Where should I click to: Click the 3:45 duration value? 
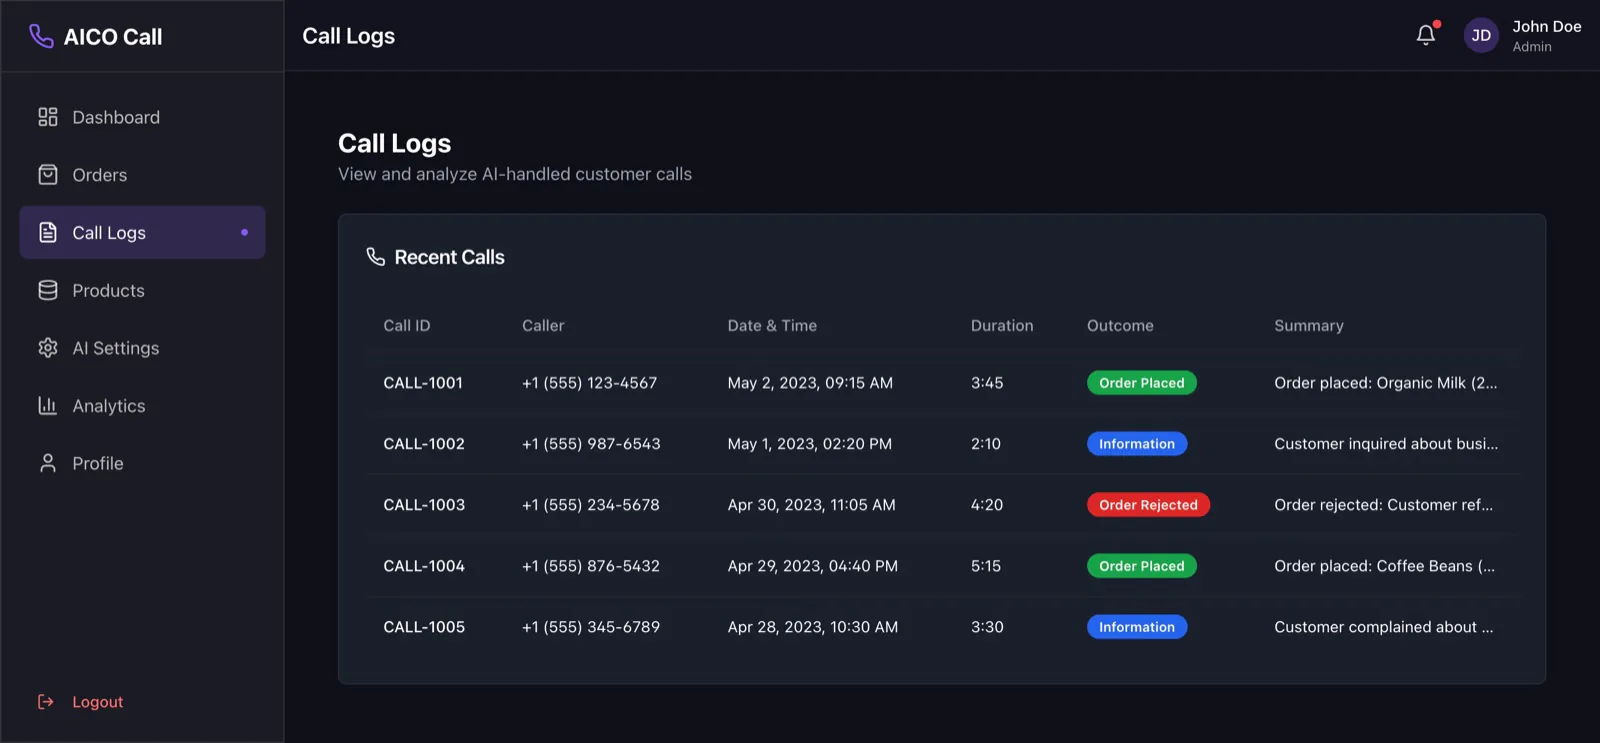[987, 383]
